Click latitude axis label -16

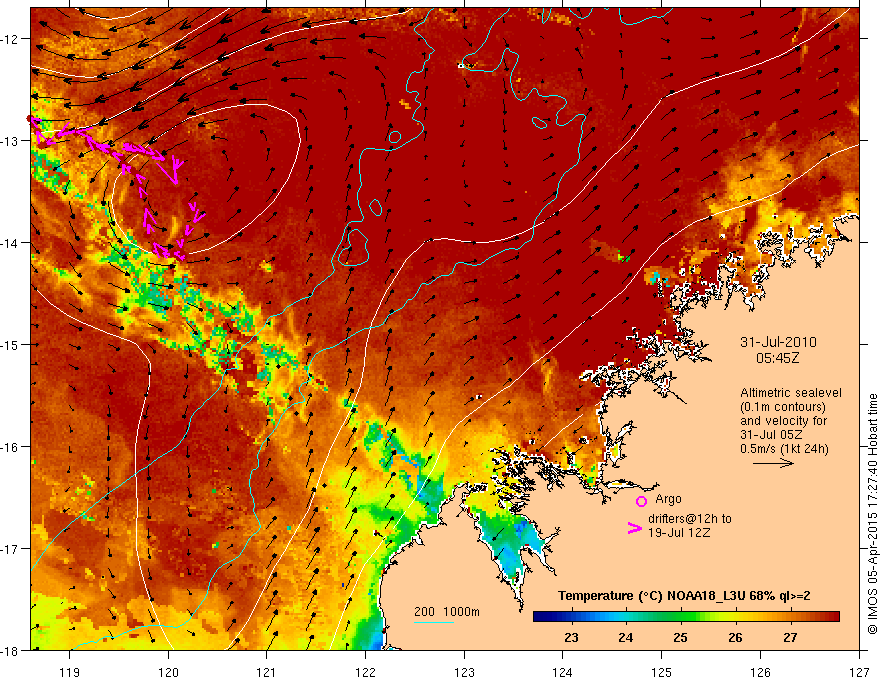(10, 447)
